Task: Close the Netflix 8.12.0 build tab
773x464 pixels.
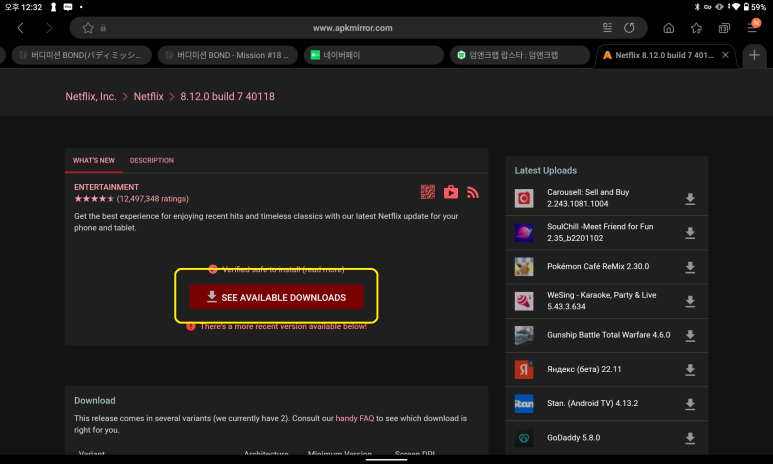Action: pyautogui.click(x=725, y=55)
